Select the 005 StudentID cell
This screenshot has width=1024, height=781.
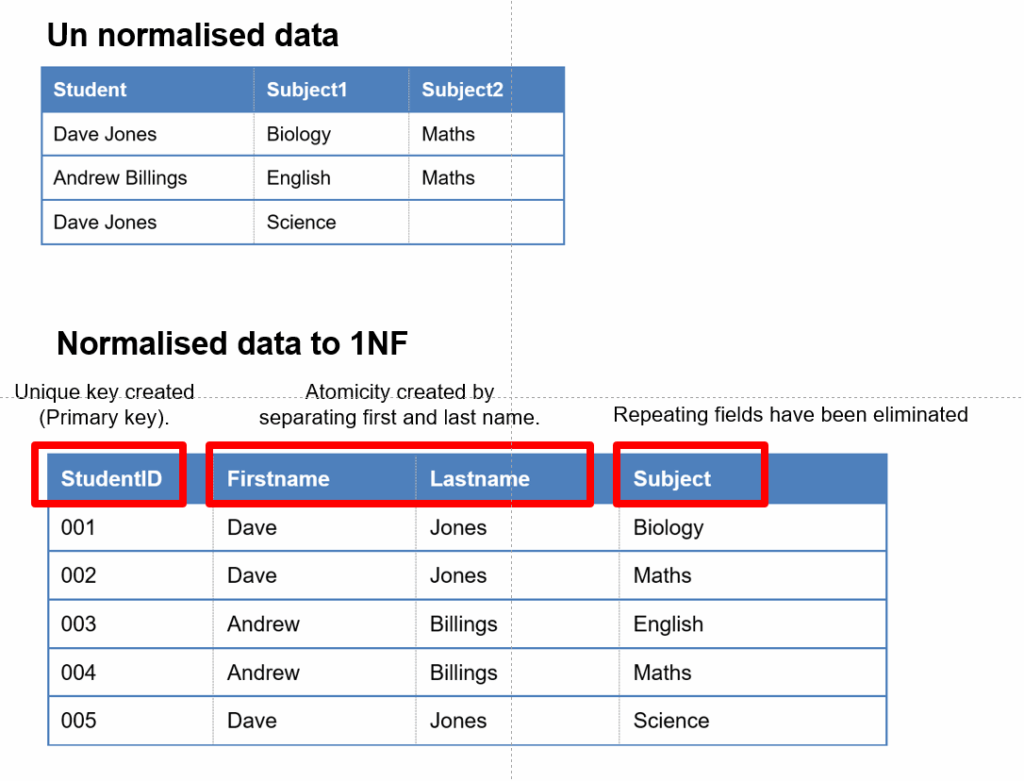click(x=79, y=720)
